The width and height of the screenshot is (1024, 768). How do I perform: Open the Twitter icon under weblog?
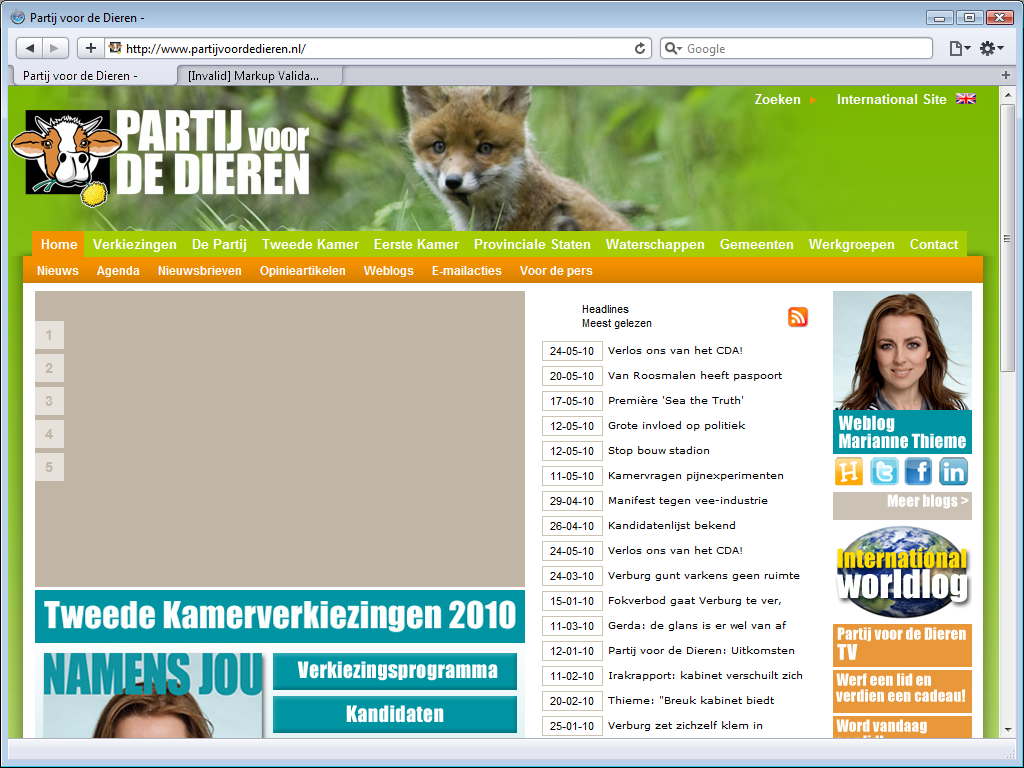(884, 471)
